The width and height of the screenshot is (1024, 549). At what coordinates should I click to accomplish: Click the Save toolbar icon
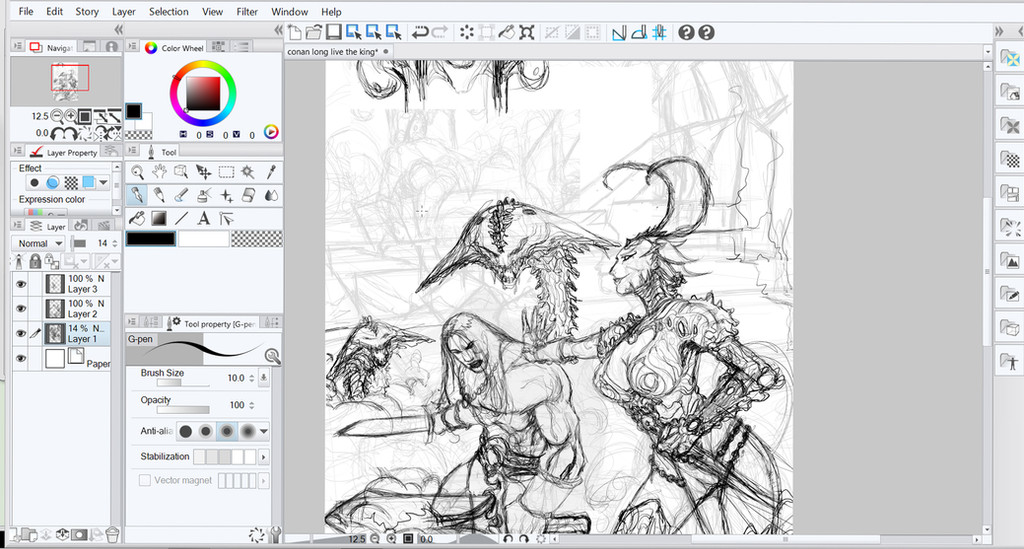(334, 32)
